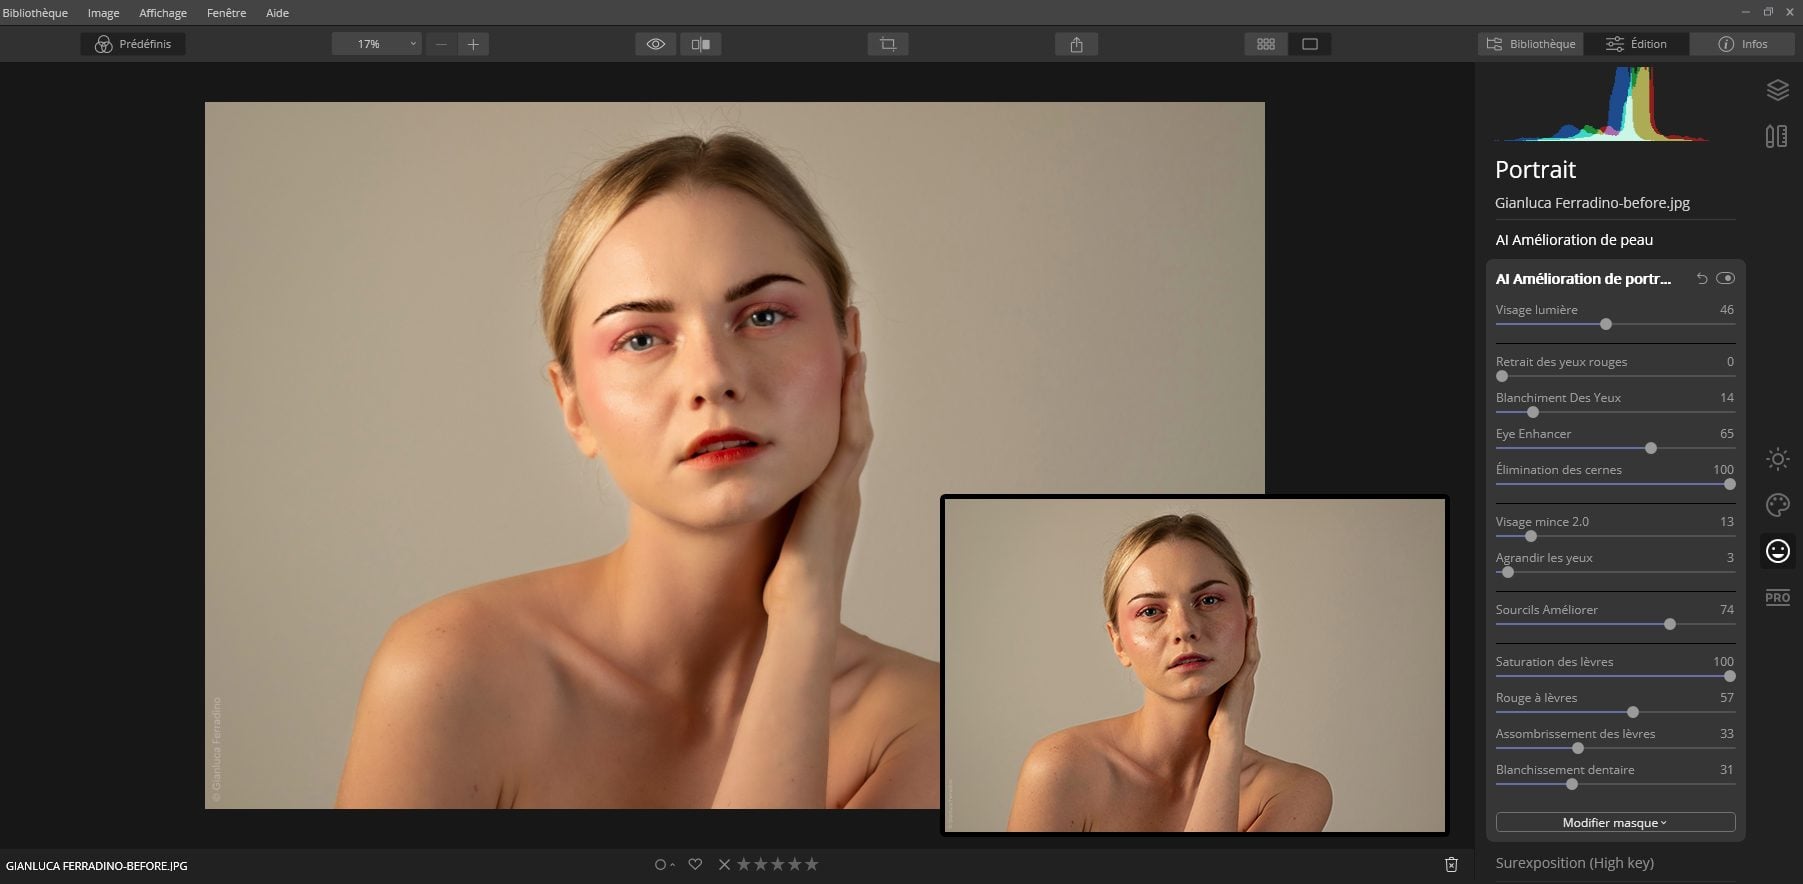The image size is (1803, 884).
Task: Open the Prédéfinis presets panel
Action: pyautogui.click(x=133, y=44)
